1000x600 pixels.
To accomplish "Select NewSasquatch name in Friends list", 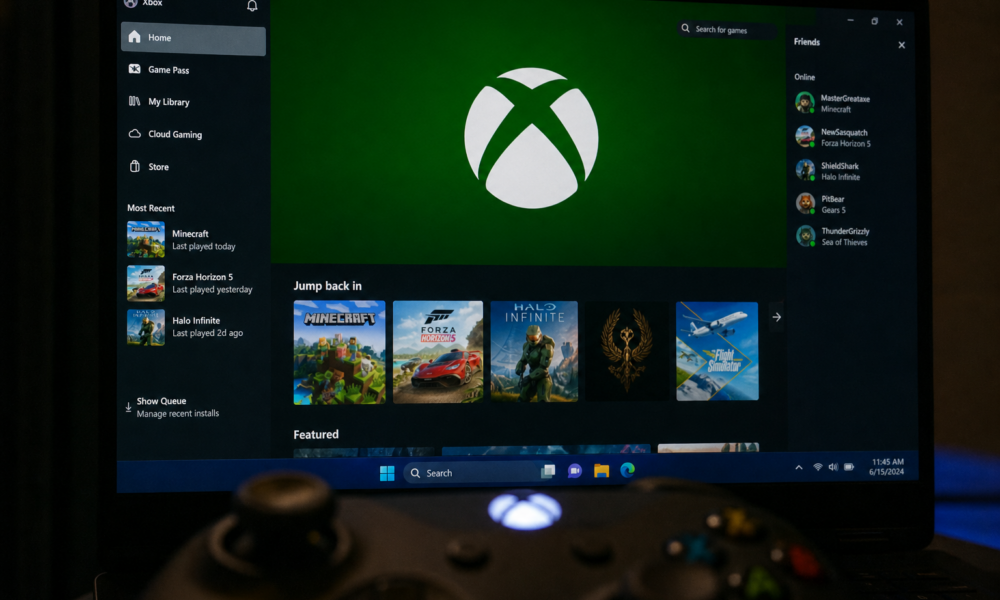I will tap(844, 132).
